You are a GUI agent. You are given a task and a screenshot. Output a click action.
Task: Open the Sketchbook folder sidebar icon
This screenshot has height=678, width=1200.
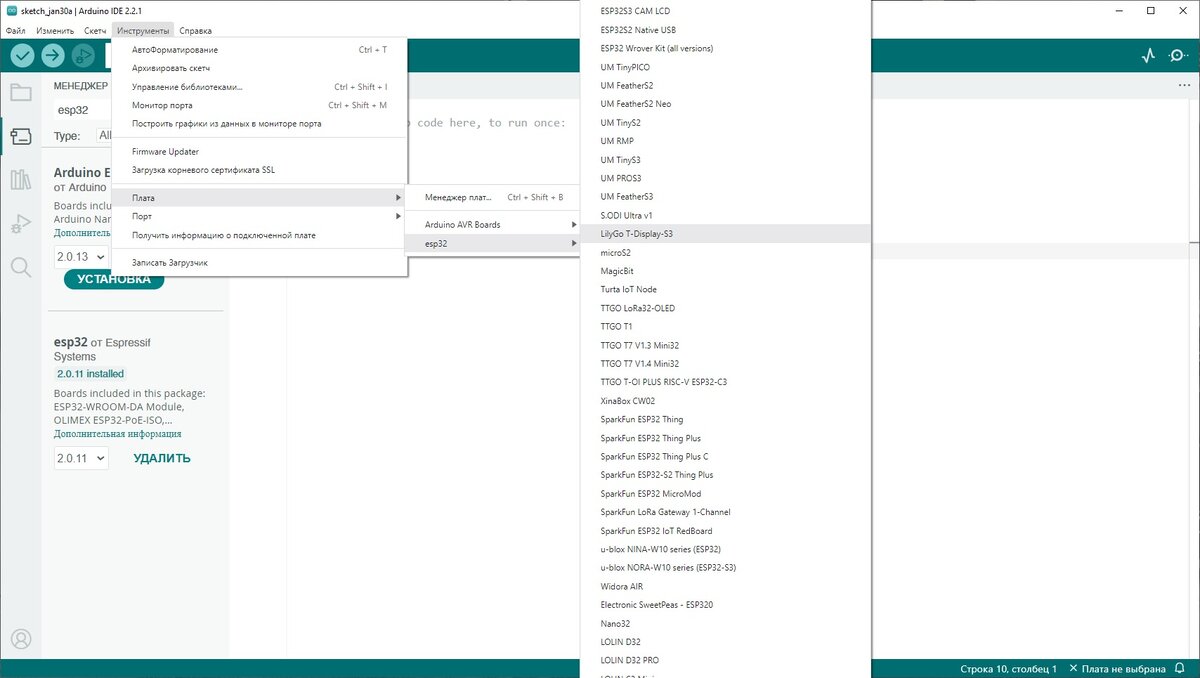coord(20,94)
